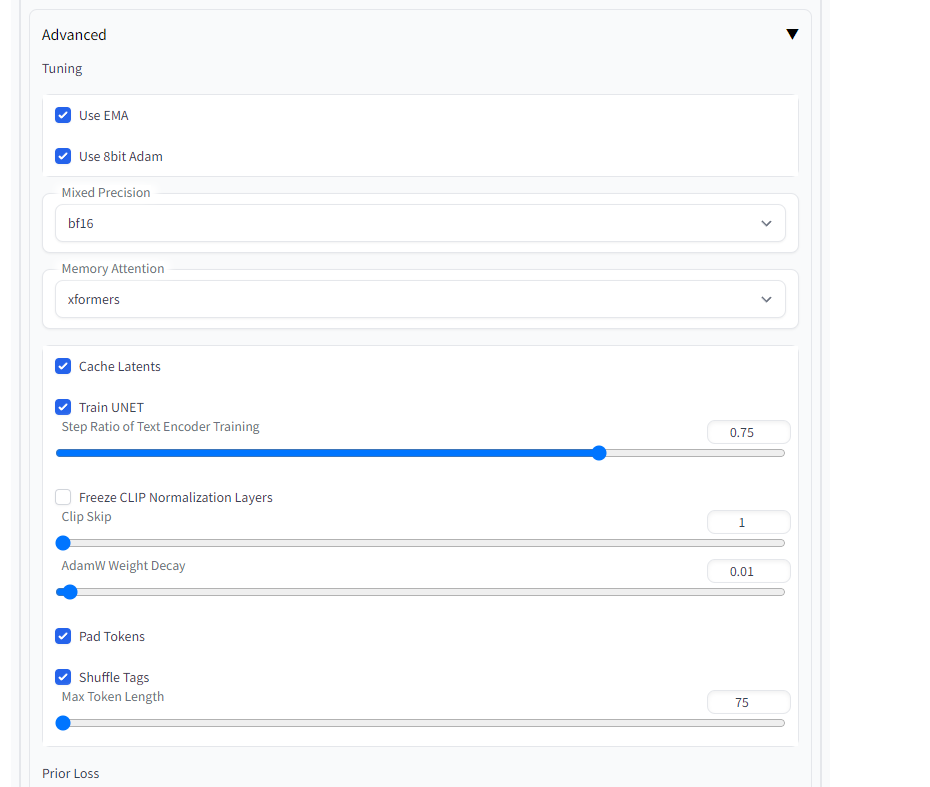930x787 pixels.
Task: Toggle the Use EMA checkbox
Action: [x=63, y=115]
